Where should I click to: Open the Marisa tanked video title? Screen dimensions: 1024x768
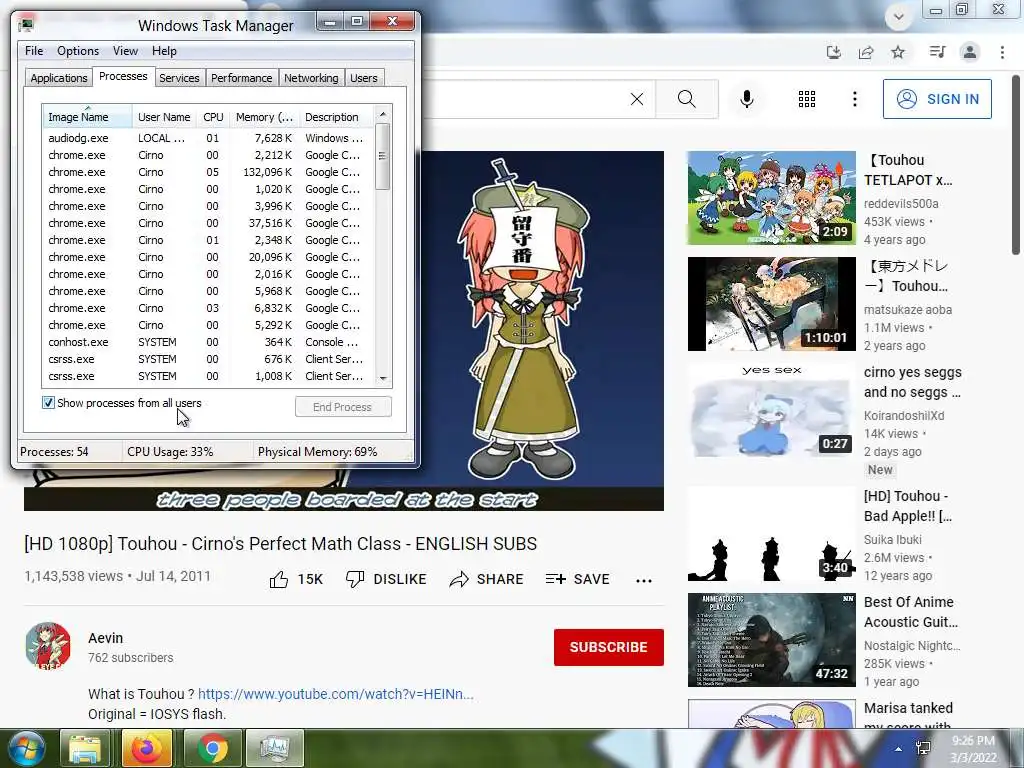[908, 716]
